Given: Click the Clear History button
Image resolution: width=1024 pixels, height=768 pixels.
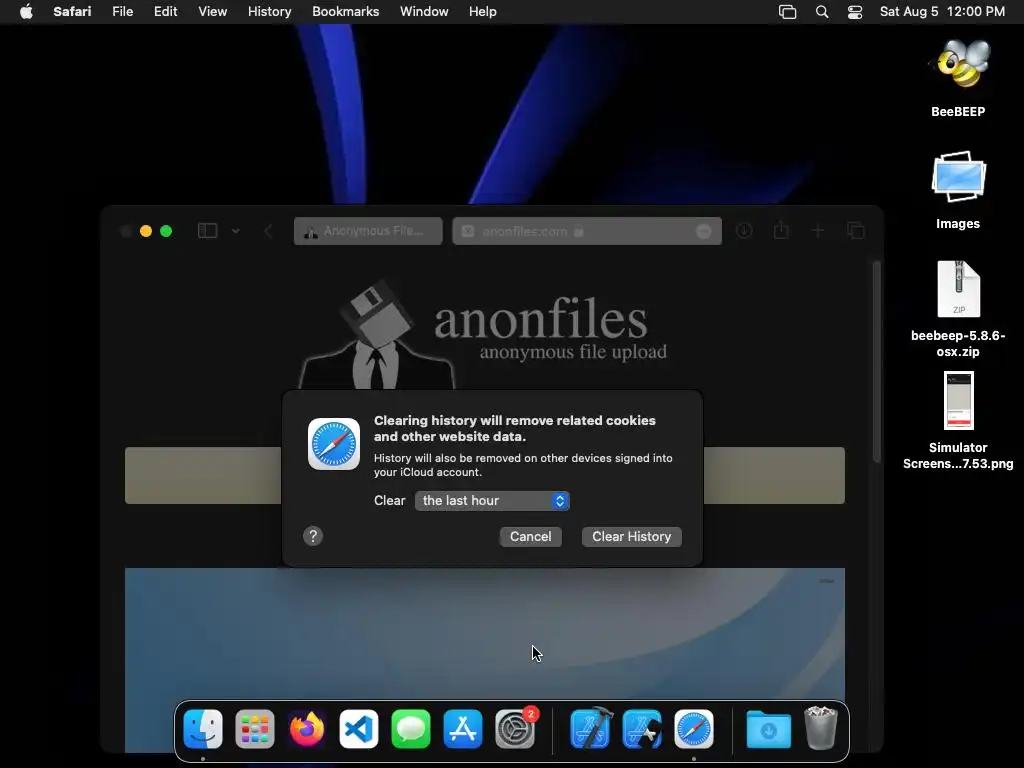Looking at the screenshot, I should [632, 537].
